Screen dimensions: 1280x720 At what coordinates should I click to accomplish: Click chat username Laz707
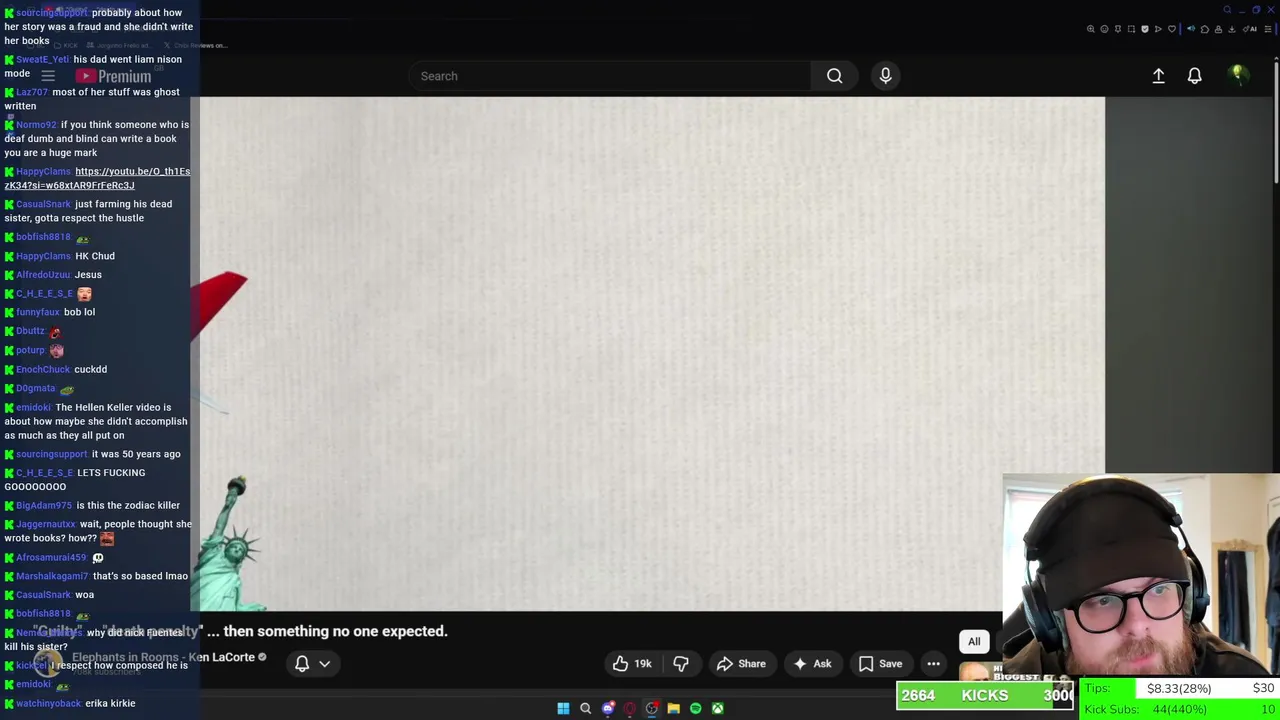(32, 92)
